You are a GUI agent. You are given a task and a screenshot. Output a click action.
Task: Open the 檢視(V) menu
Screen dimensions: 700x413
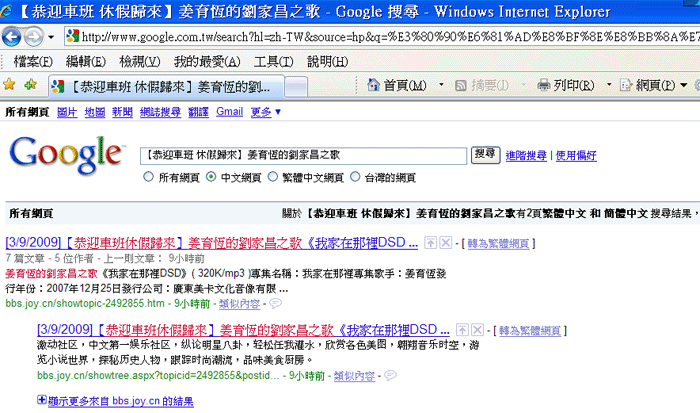point(140,62)
